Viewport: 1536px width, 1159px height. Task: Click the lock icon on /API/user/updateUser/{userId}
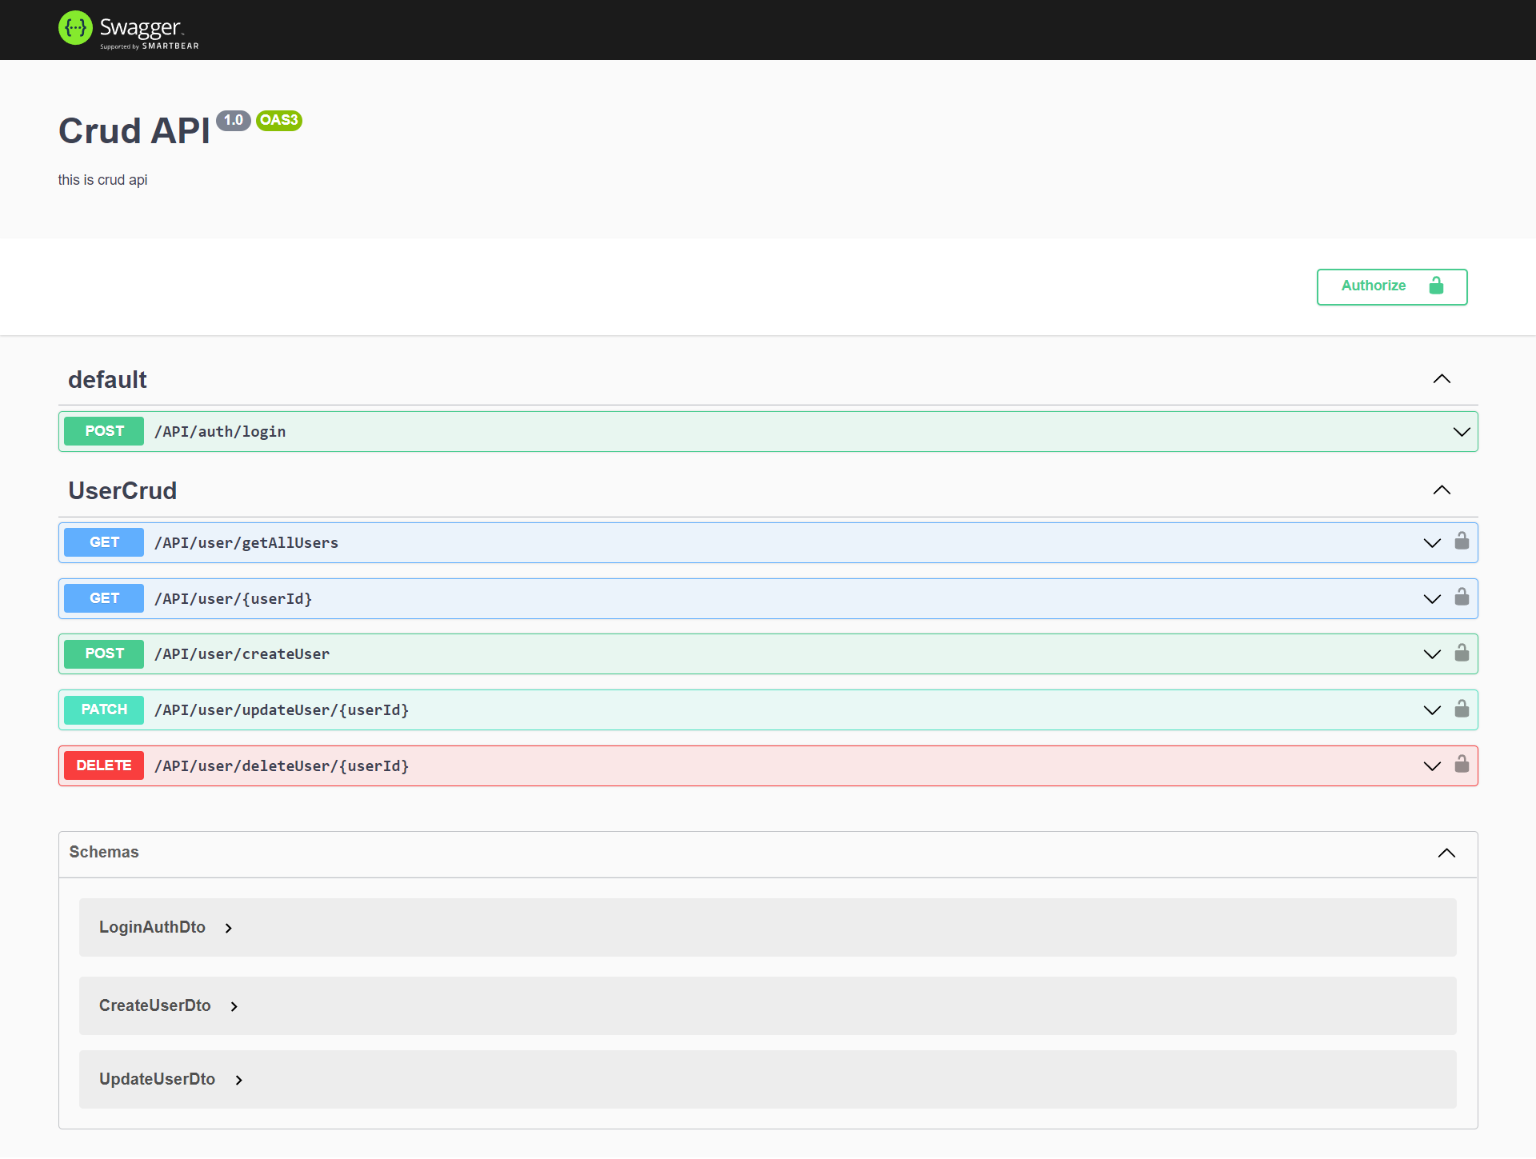click(x=1461, y=709)
